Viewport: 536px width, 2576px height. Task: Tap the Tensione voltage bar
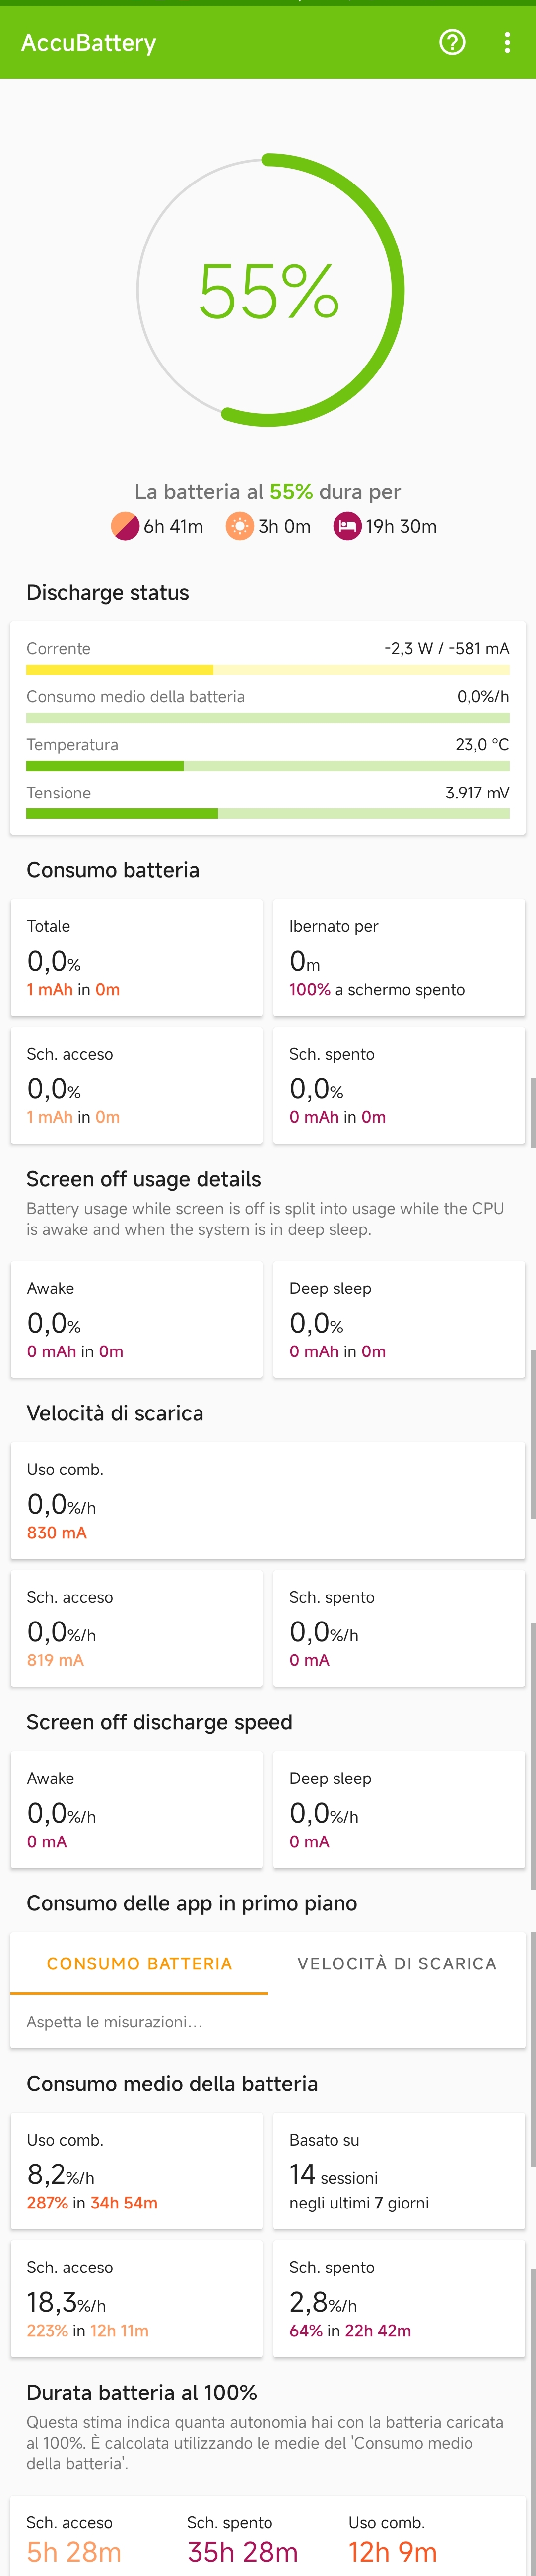(x=268, y=814)
